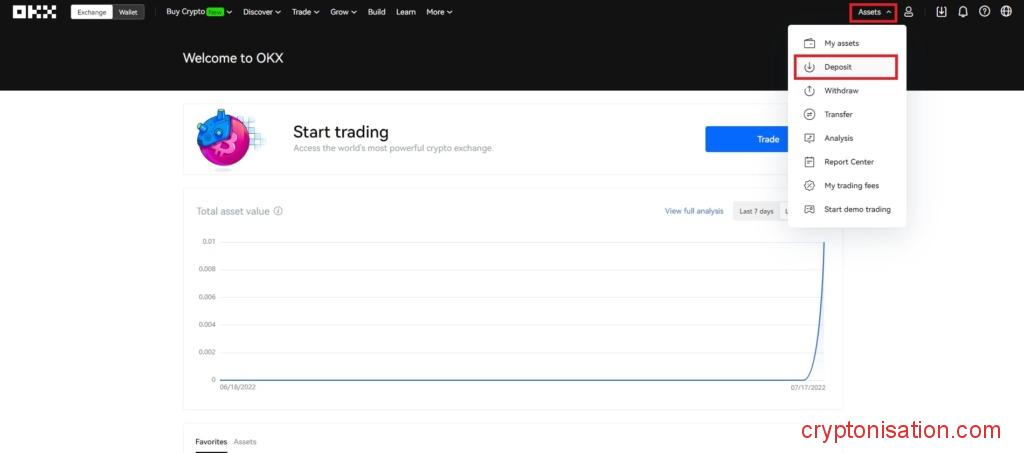Open the user profile icon

coord(908,12)
